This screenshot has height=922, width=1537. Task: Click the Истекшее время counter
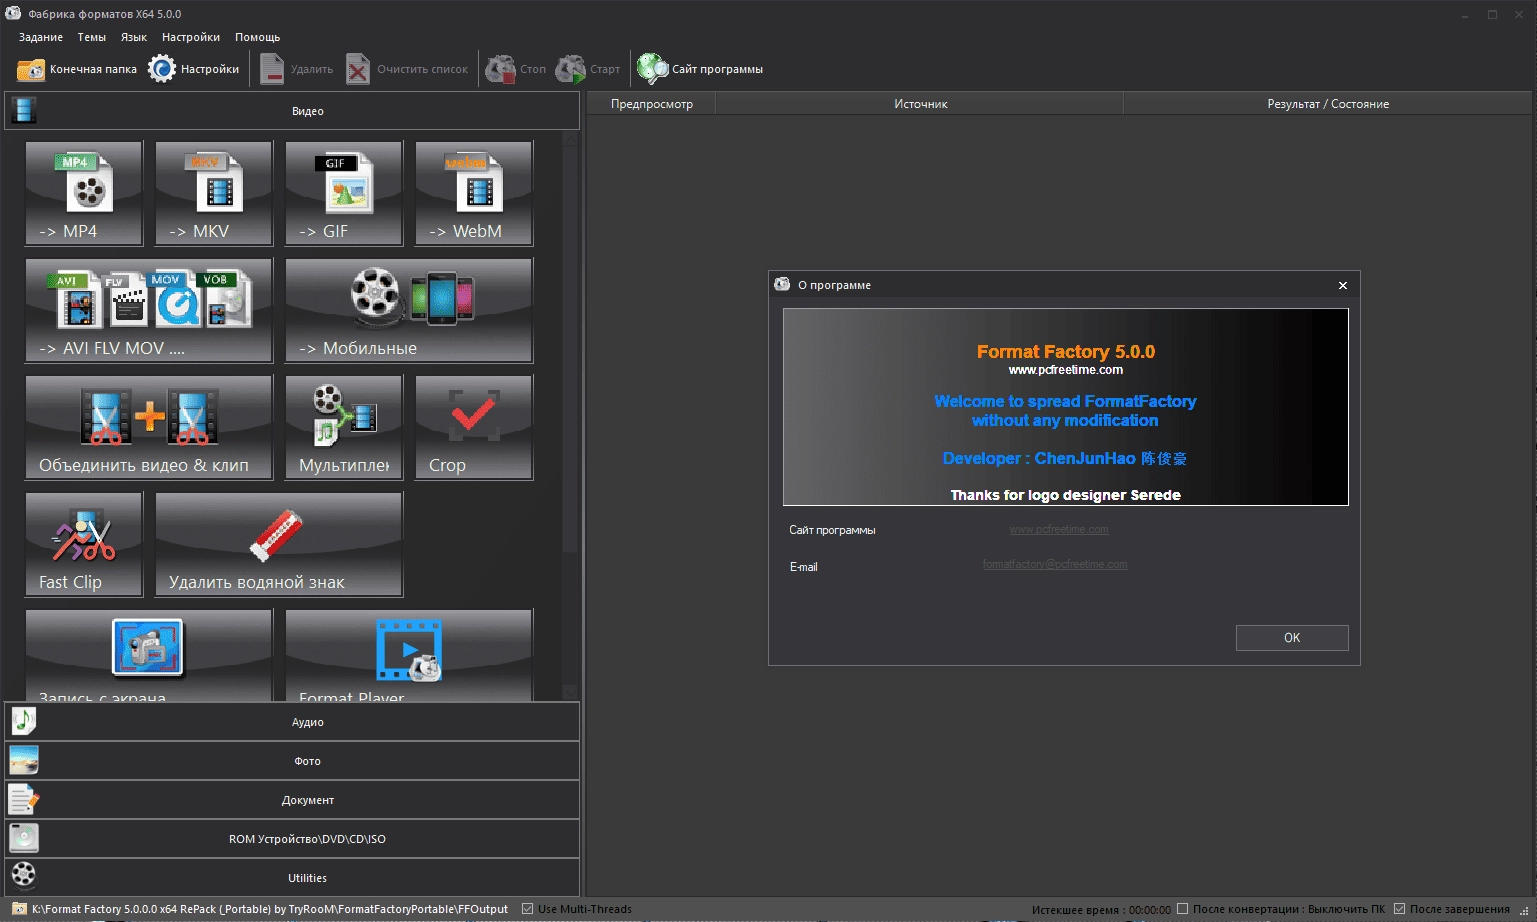[x=1101, y=910]
